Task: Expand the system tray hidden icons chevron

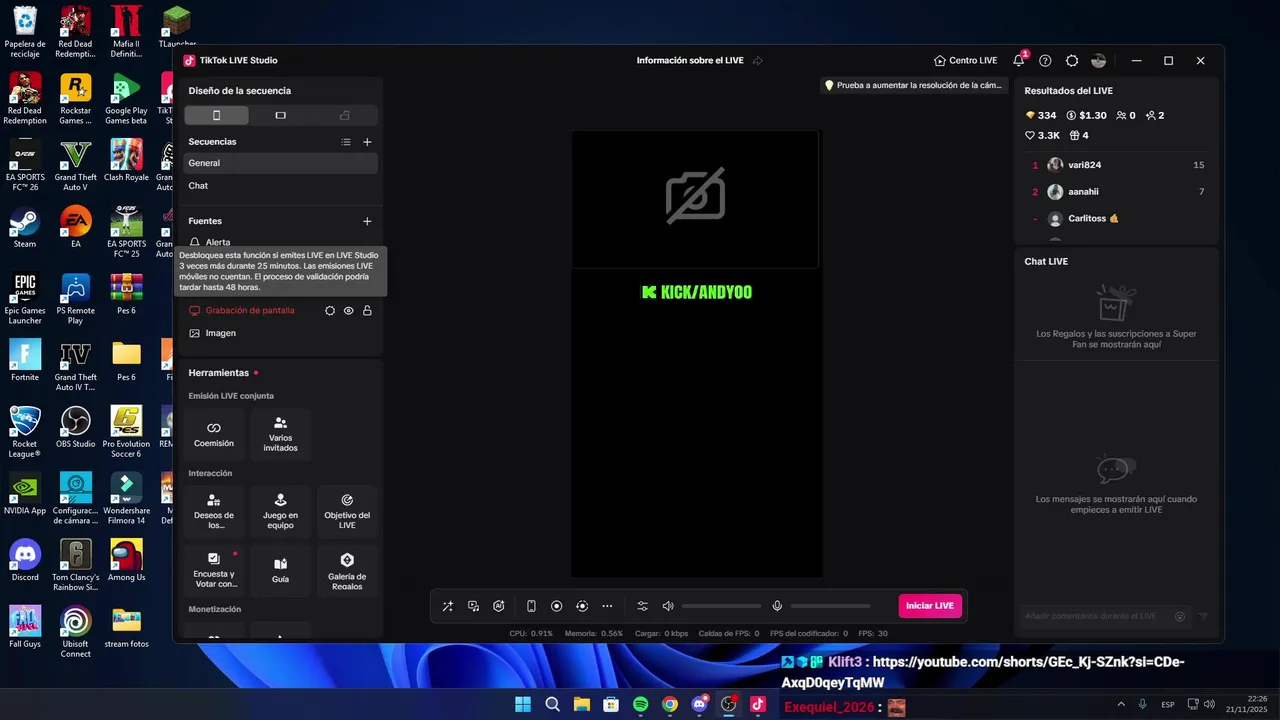Action: pos(1121,705)
